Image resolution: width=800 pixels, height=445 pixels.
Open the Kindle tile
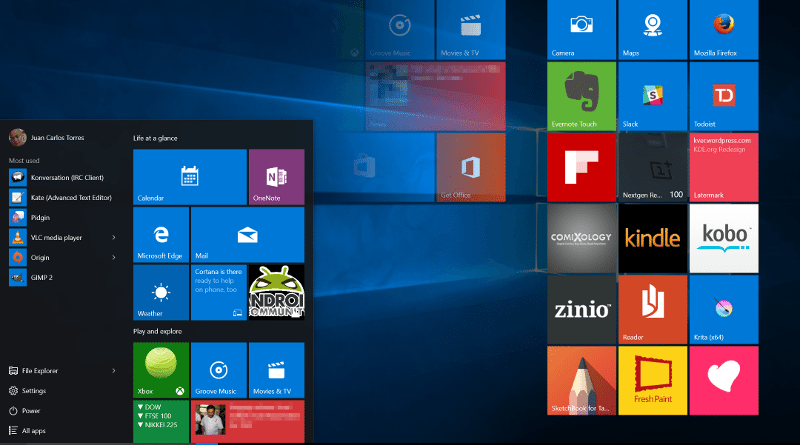point(653,238)
